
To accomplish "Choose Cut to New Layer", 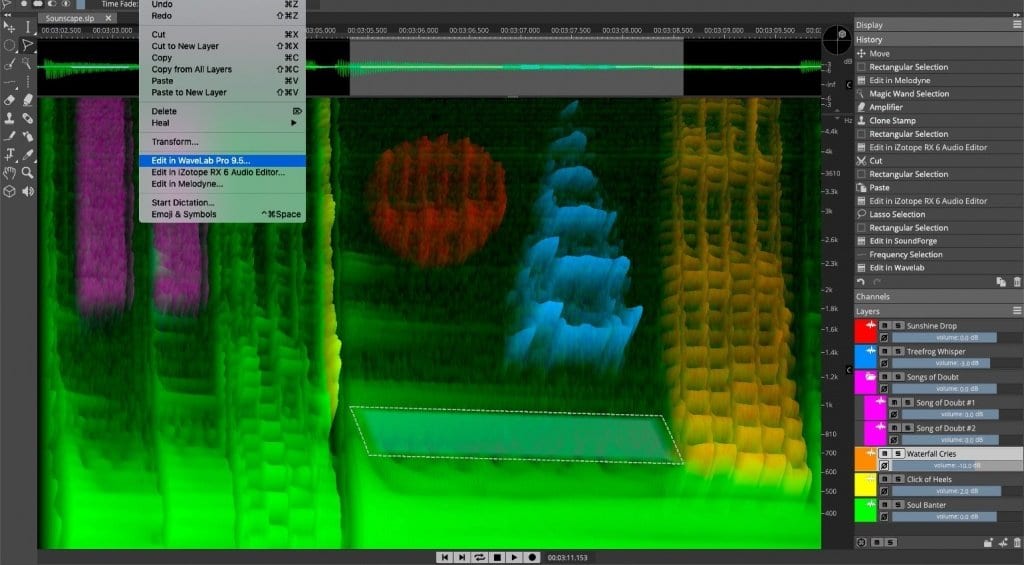I will click(x=222, y=46).
